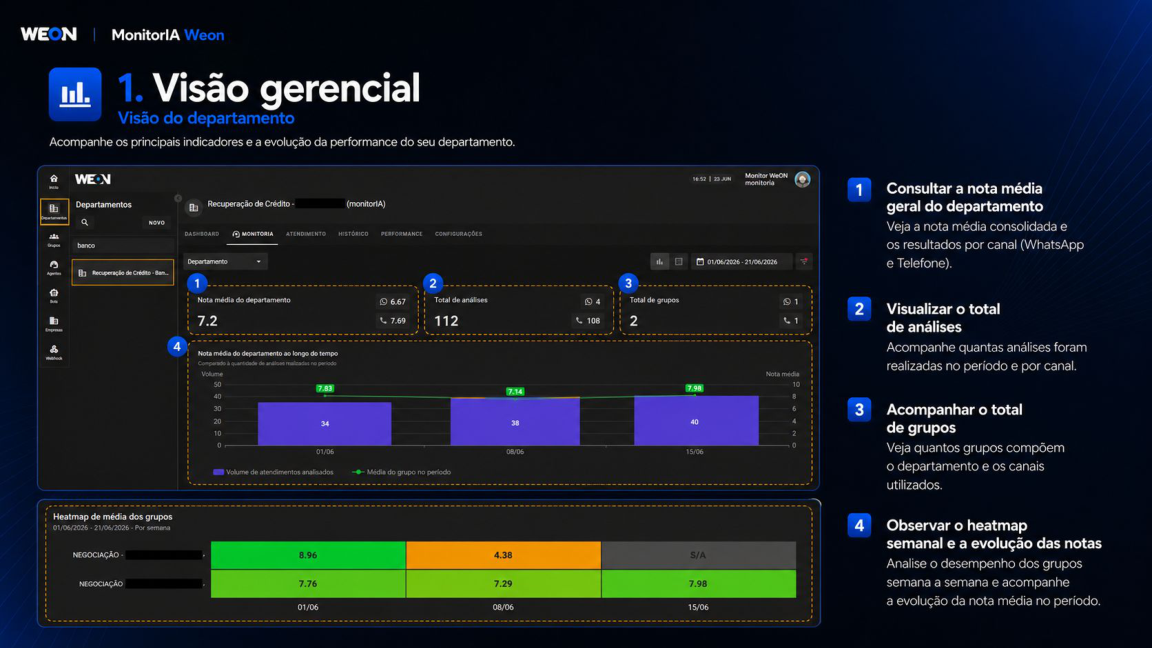The height and width of the screenshot is (648, 1152).
Task: Collapse the Departamentos panel arrow
Action: [x=178, y=198]
